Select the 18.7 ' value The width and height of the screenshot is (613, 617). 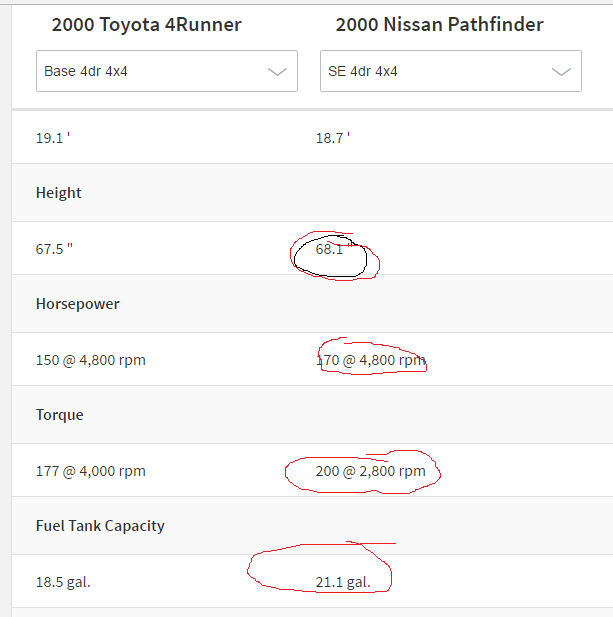333,138
